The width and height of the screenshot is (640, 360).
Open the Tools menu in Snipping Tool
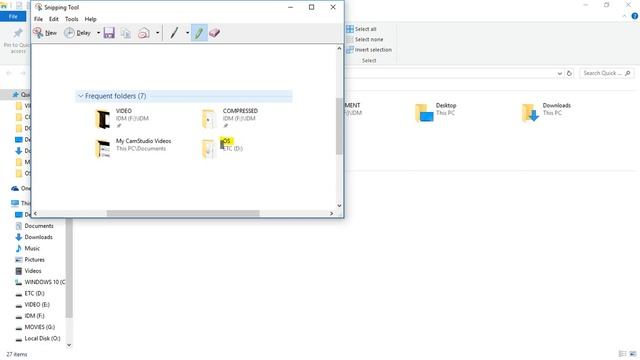(71, 19)
